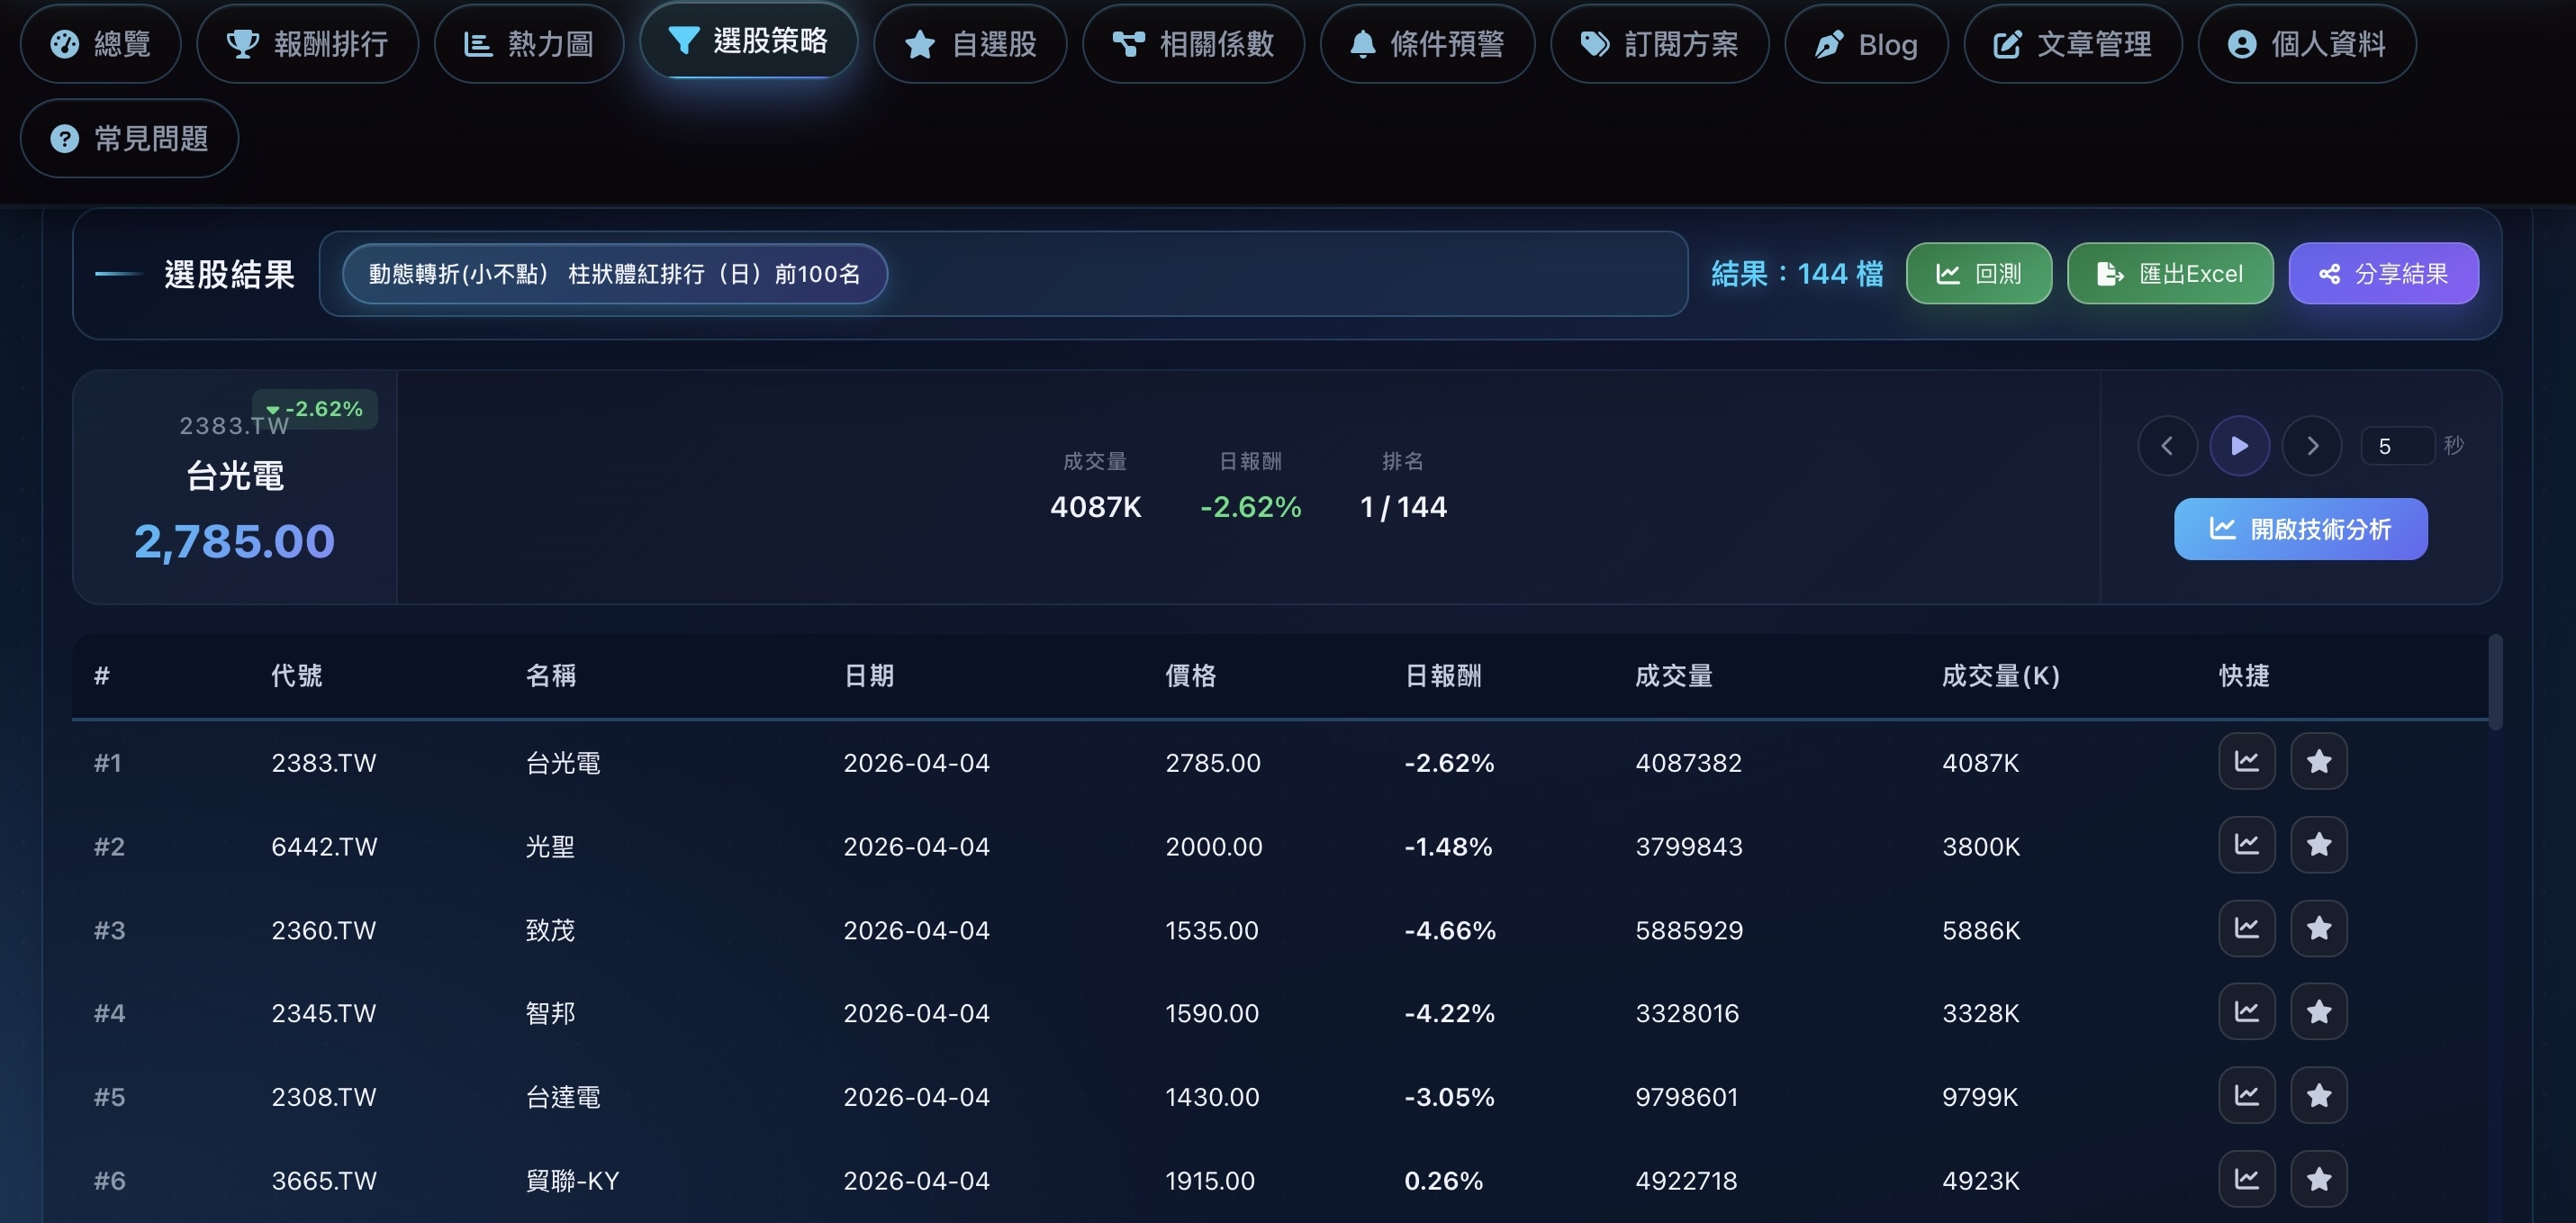2576x1223 pixels.
Task: Click the 選股結果 section heading
Action: 229,274
